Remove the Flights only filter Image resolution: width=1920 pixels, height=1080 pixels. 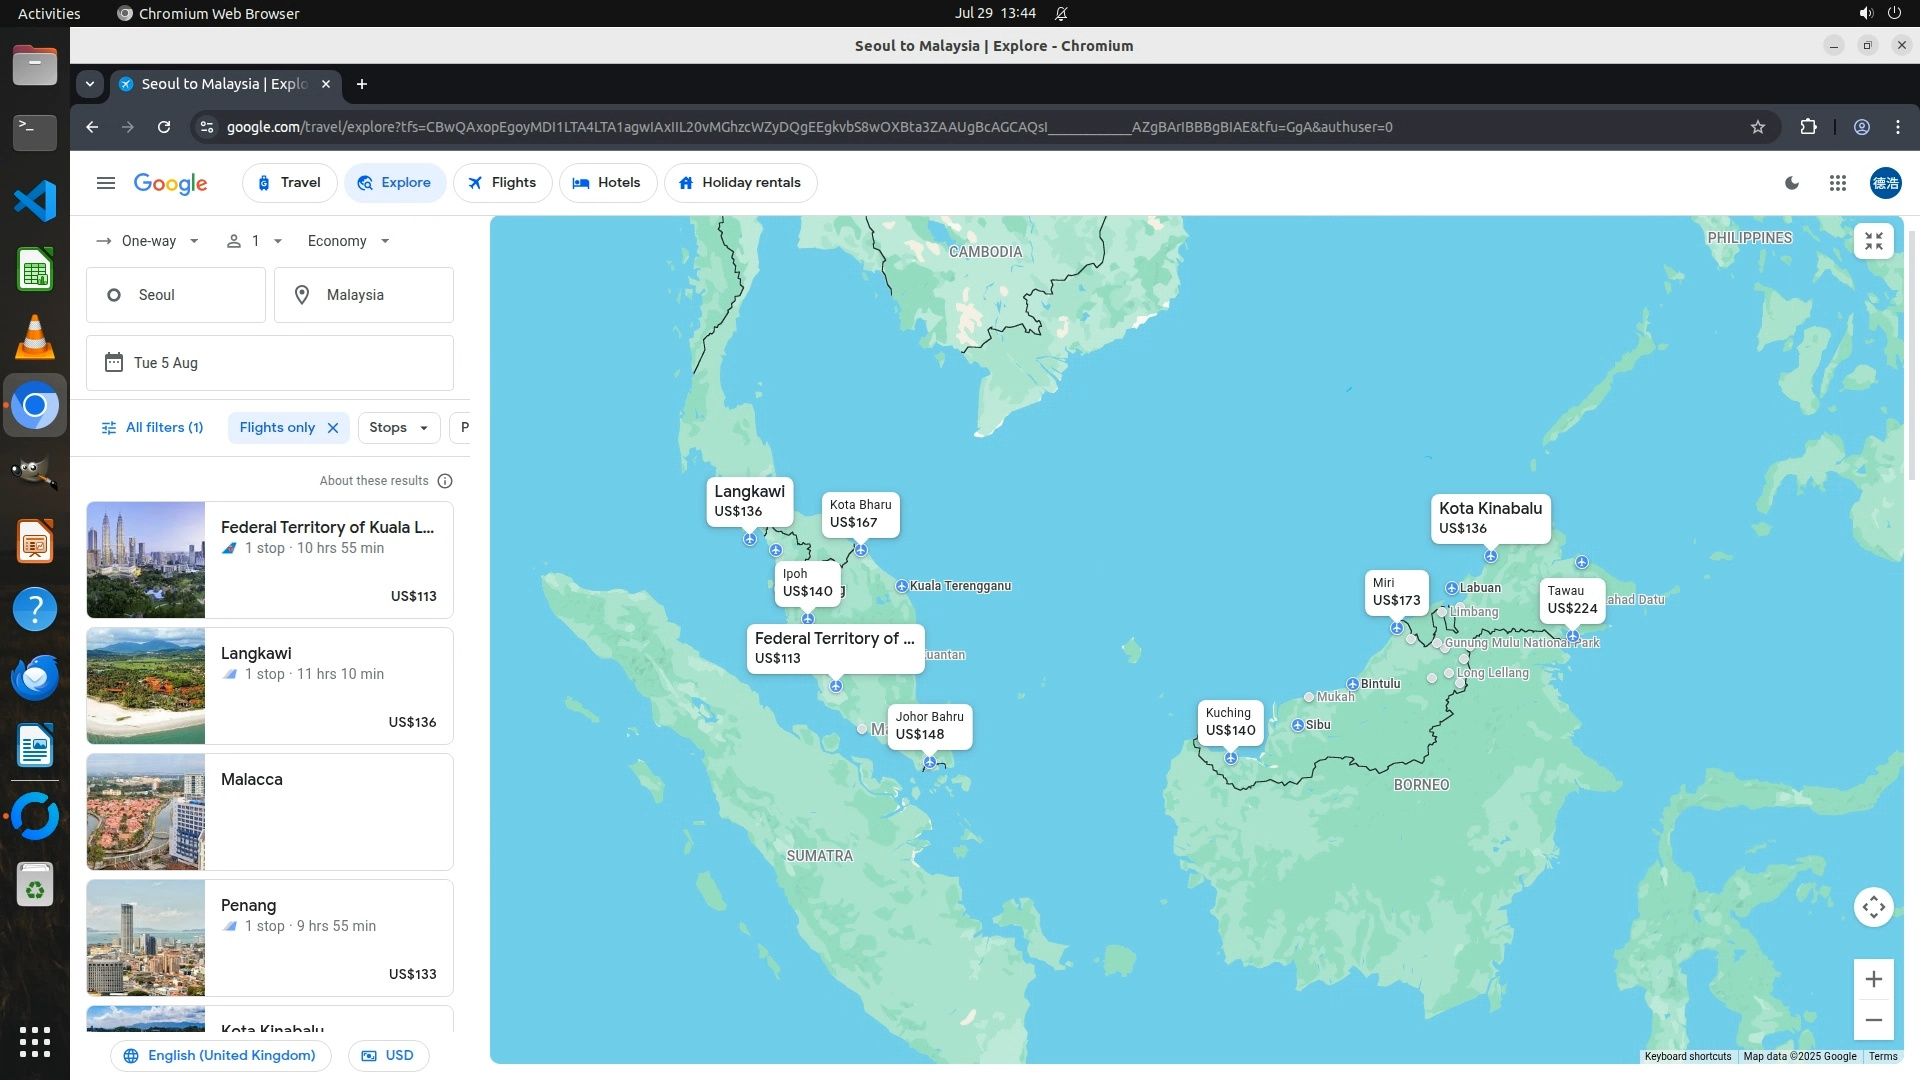[333, 428]
